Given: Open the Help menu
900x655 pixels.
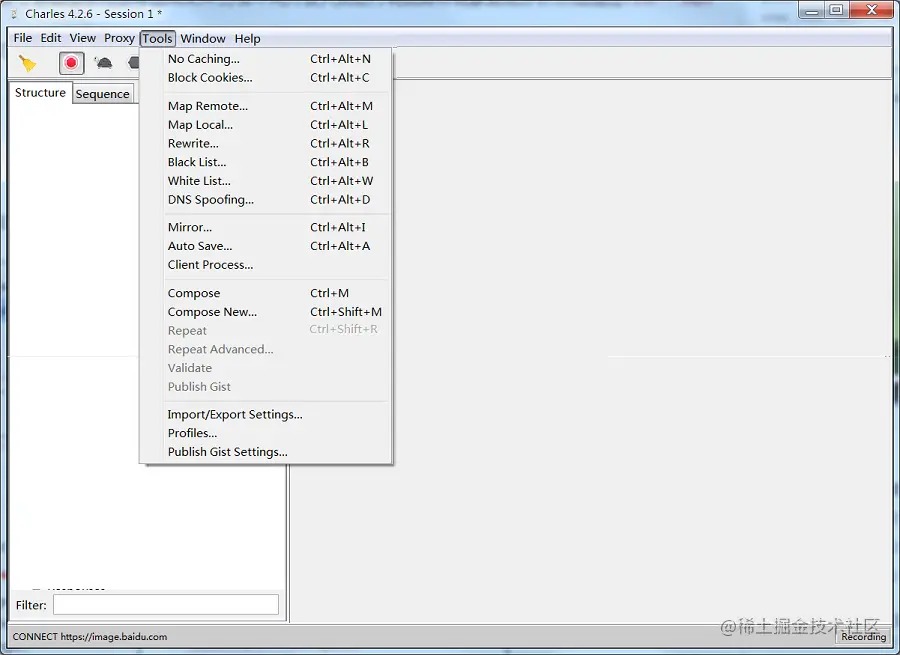Looking at the screenshot, I should click(x=247, y=38).
